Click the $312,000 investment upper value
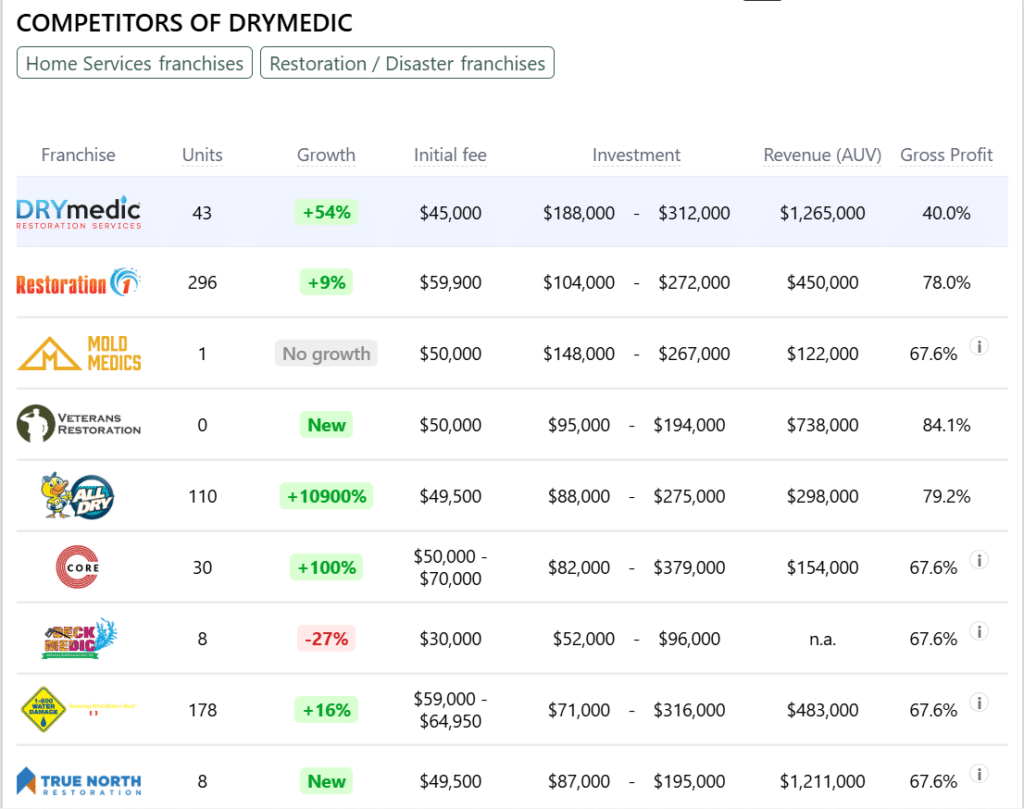Image resolution: width=1024 pixels, height=809 pixels. [694, 213]
